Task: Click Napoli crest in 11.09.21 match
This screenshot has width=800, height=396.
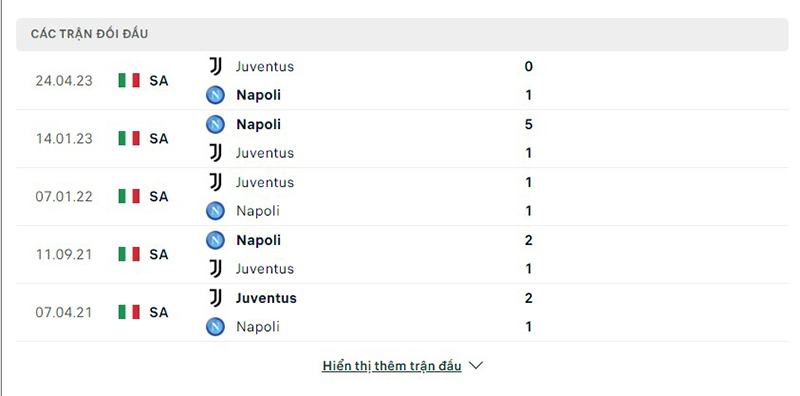Action: 215,240
